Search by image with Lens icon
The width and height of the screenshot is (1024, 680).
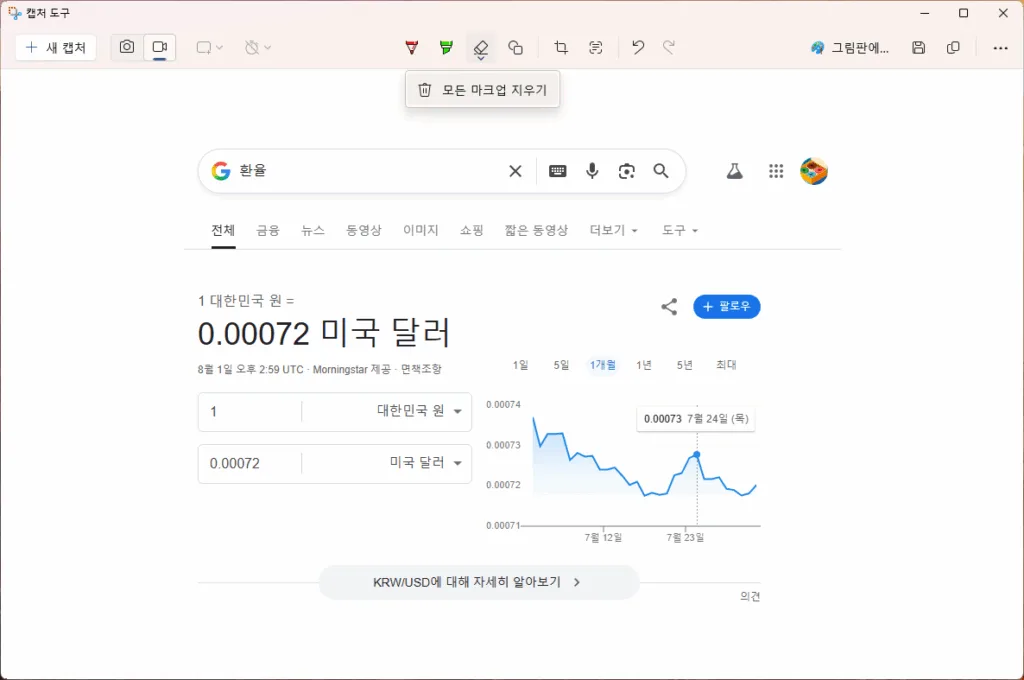pyautogui.click(x=627, y=171)
